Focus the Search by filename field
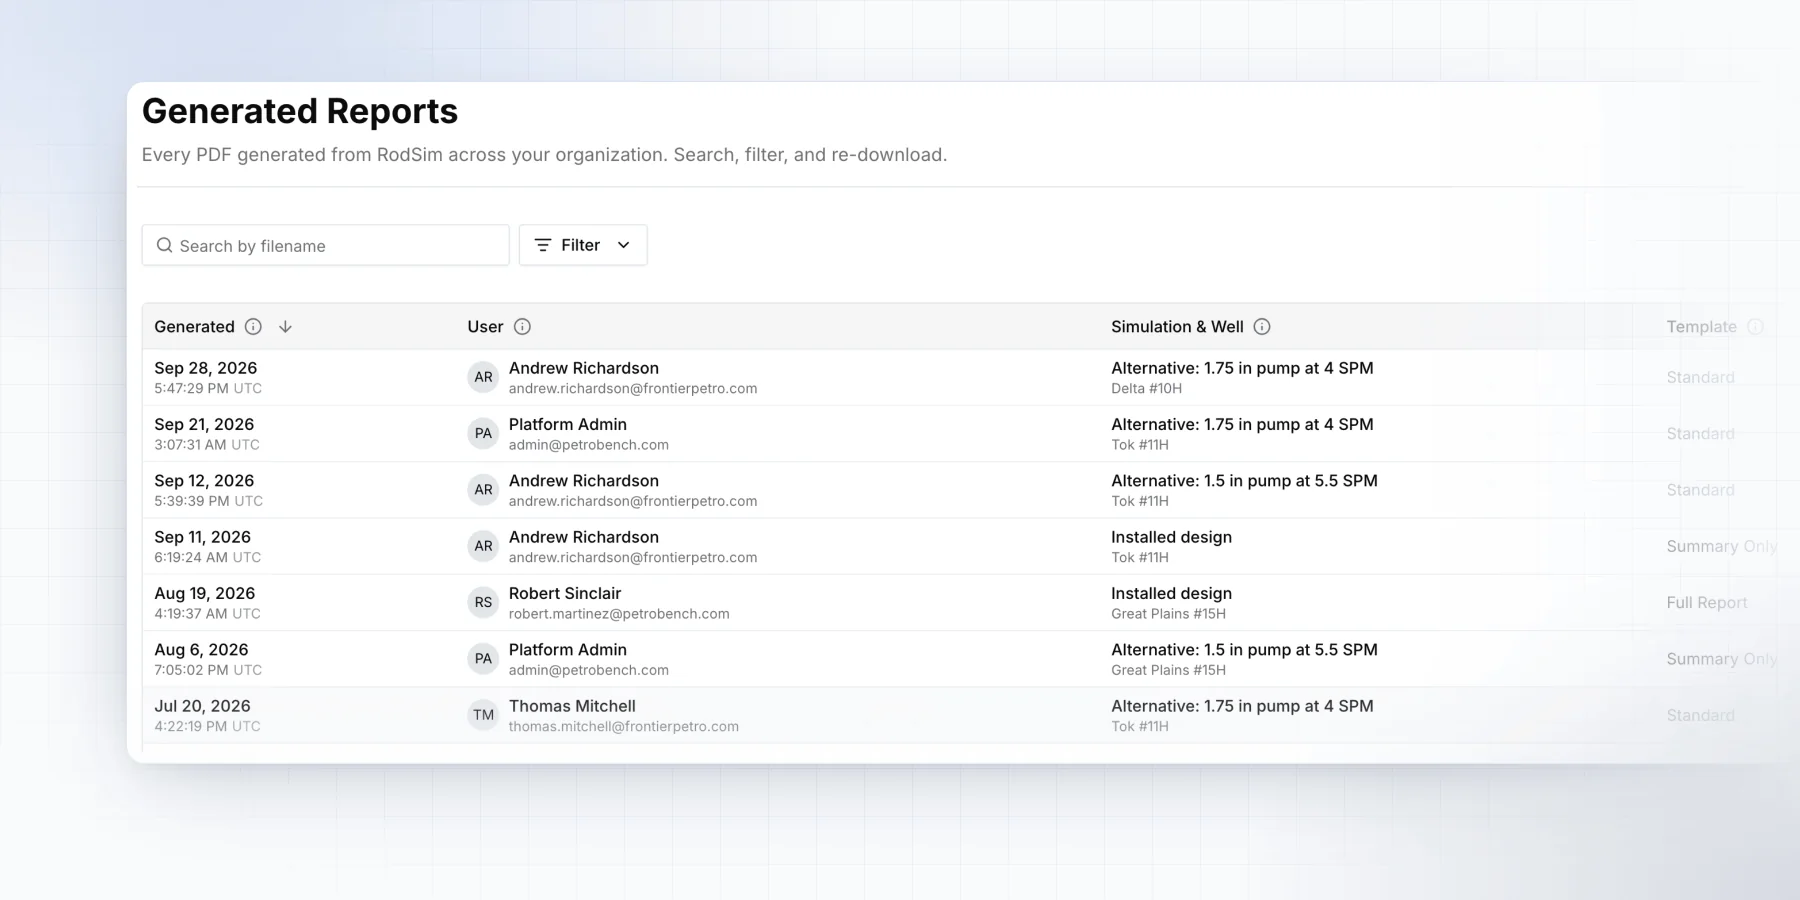This screenshot has width=1800, height=900. pyautogui.click(x=325, y=245)
